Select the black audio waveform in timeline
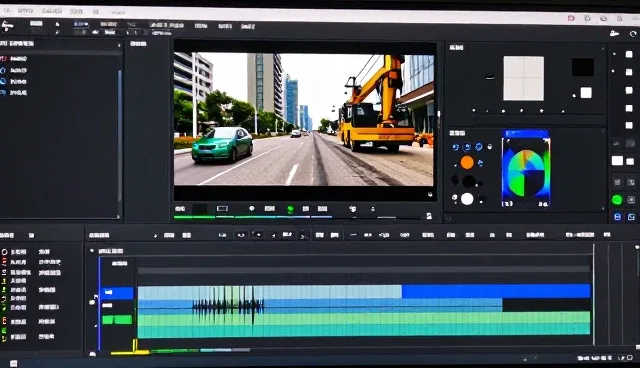The image size is (640, 368). coord(228,306)
